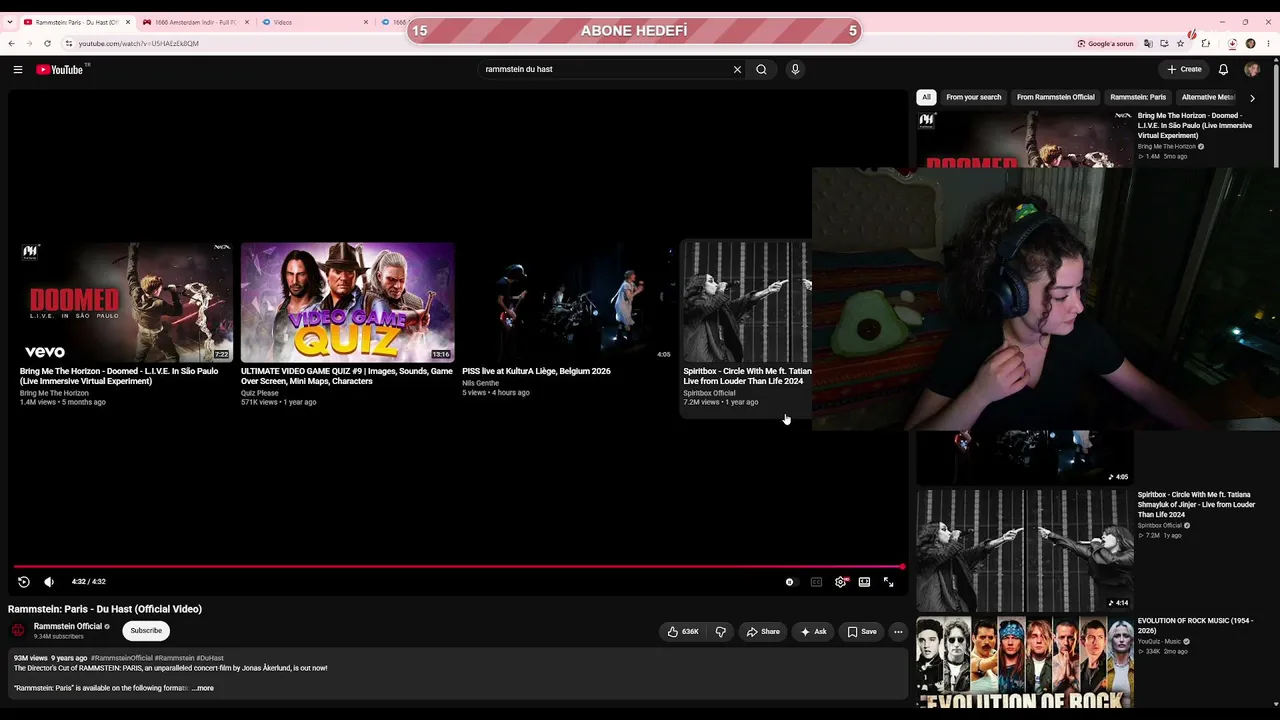This screenshot has height=720, width=1280.
Task: Click the browser address bar URL
Action: [x=139, y=44]
